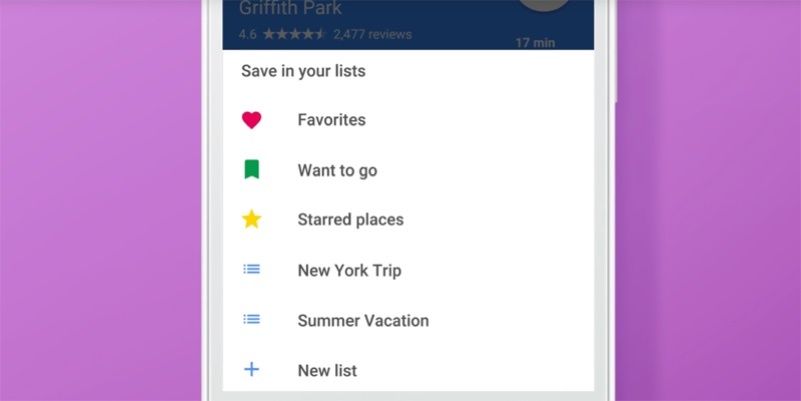This screenshot has width=801, height=401.
Task: Tap the list icon beside Summer Vacation
Action: (x=252, y=320)
